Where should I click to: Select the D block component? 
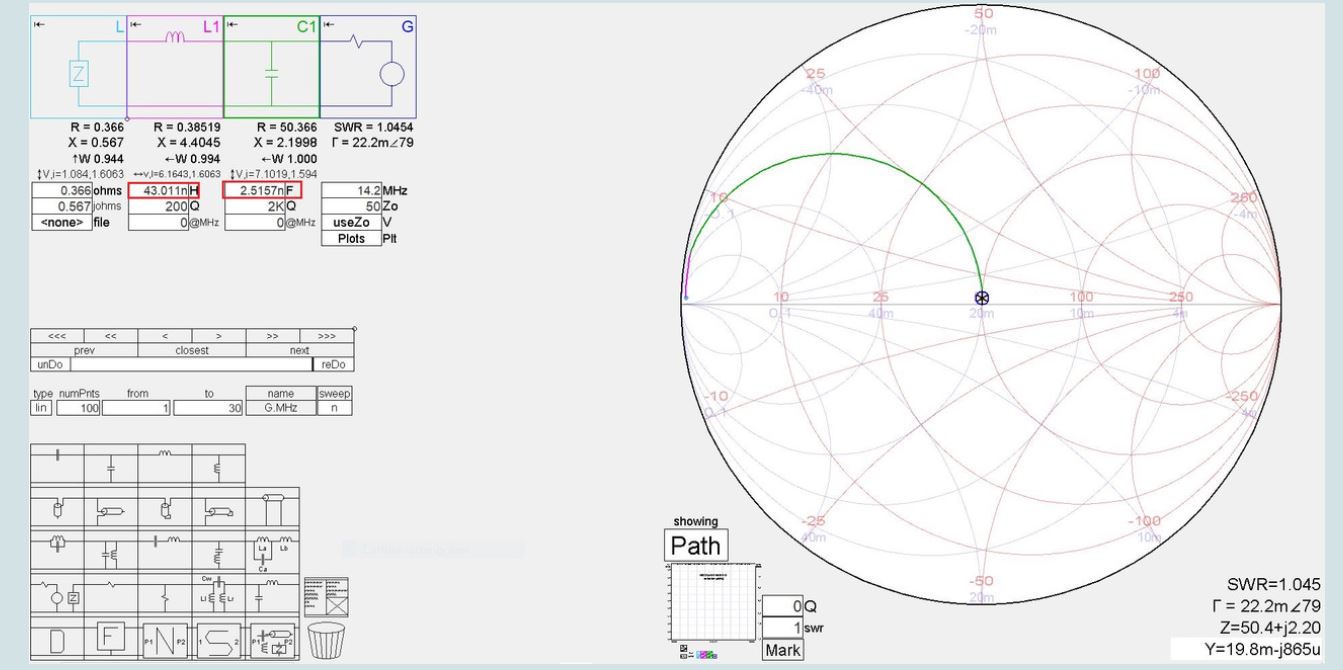click(58, 638)
